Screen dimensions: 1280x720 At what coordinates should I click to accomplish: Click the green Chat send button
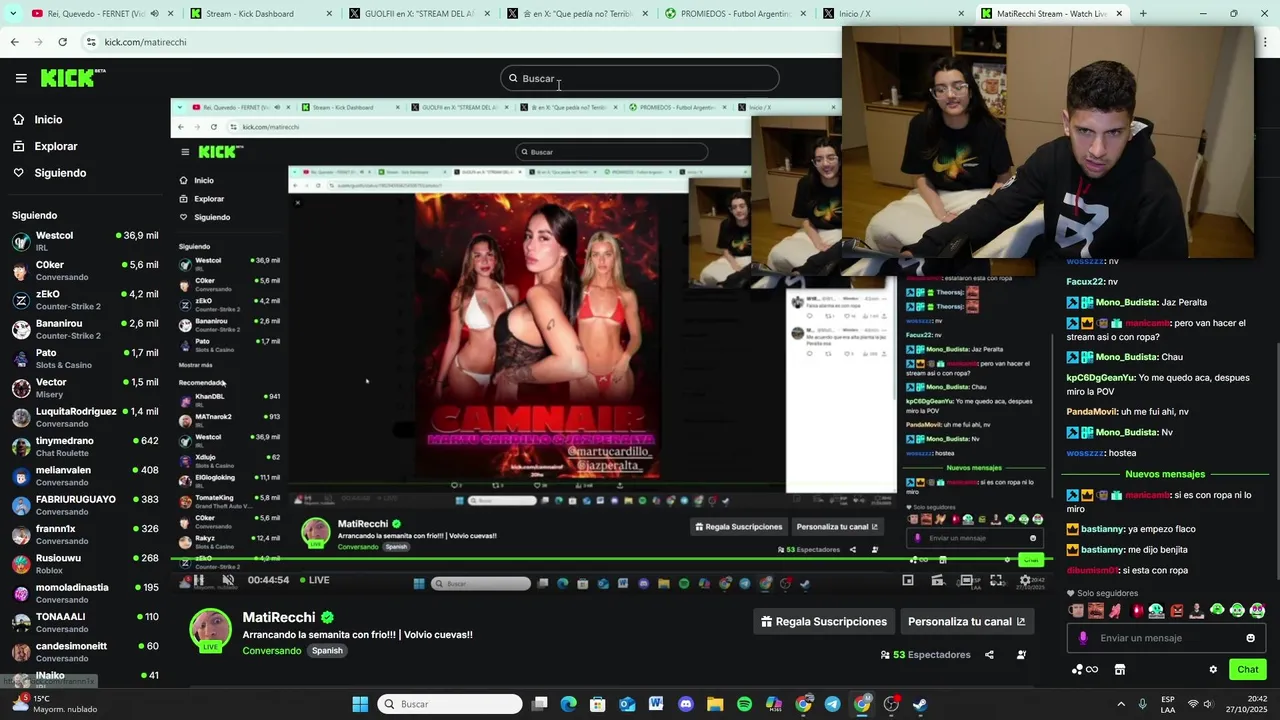pos(1248,669)
